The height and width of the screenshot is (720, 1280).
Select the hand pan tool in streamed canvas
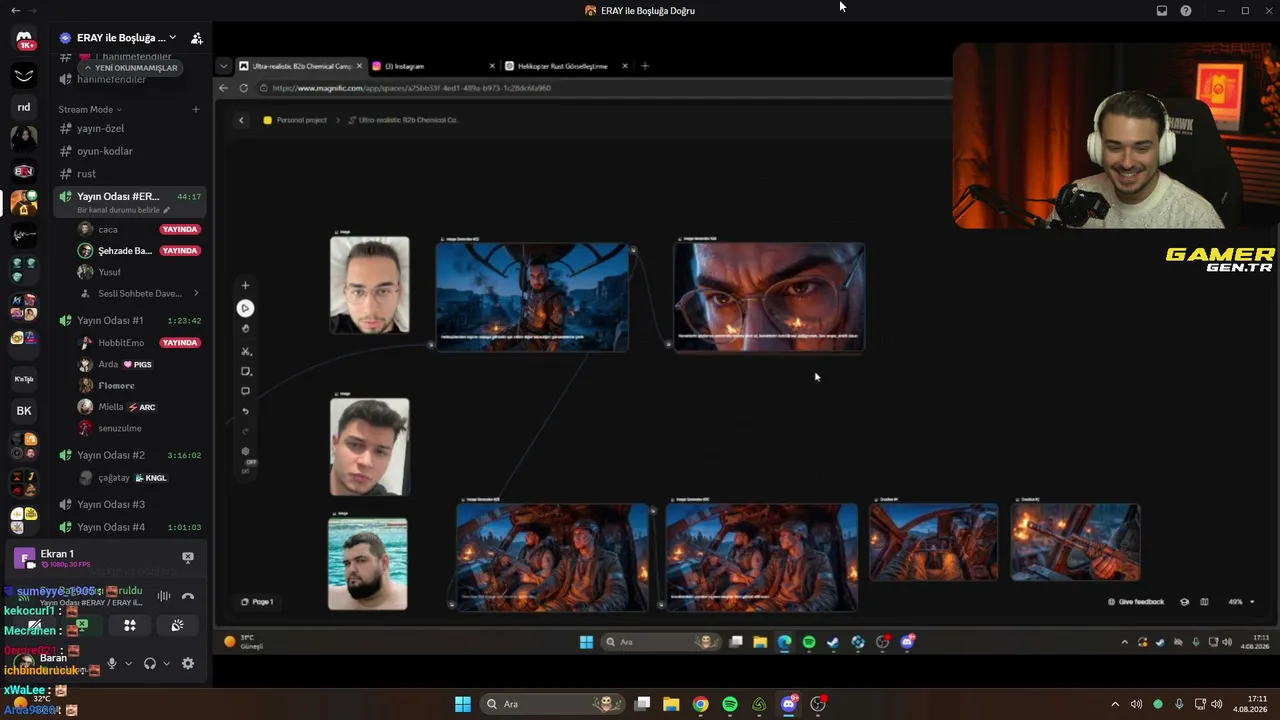click(245, 329)
